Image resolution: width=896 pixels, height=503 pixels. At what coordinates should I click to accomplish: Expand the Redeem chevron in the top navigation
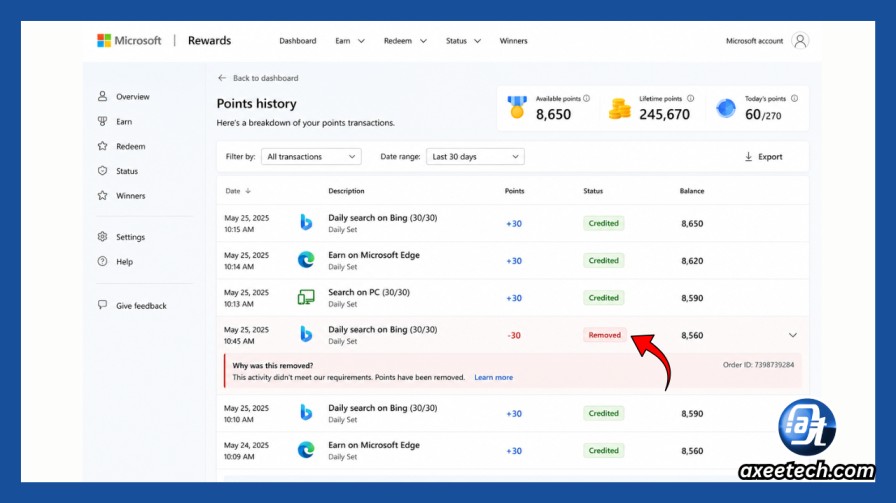tap(423, 41)
